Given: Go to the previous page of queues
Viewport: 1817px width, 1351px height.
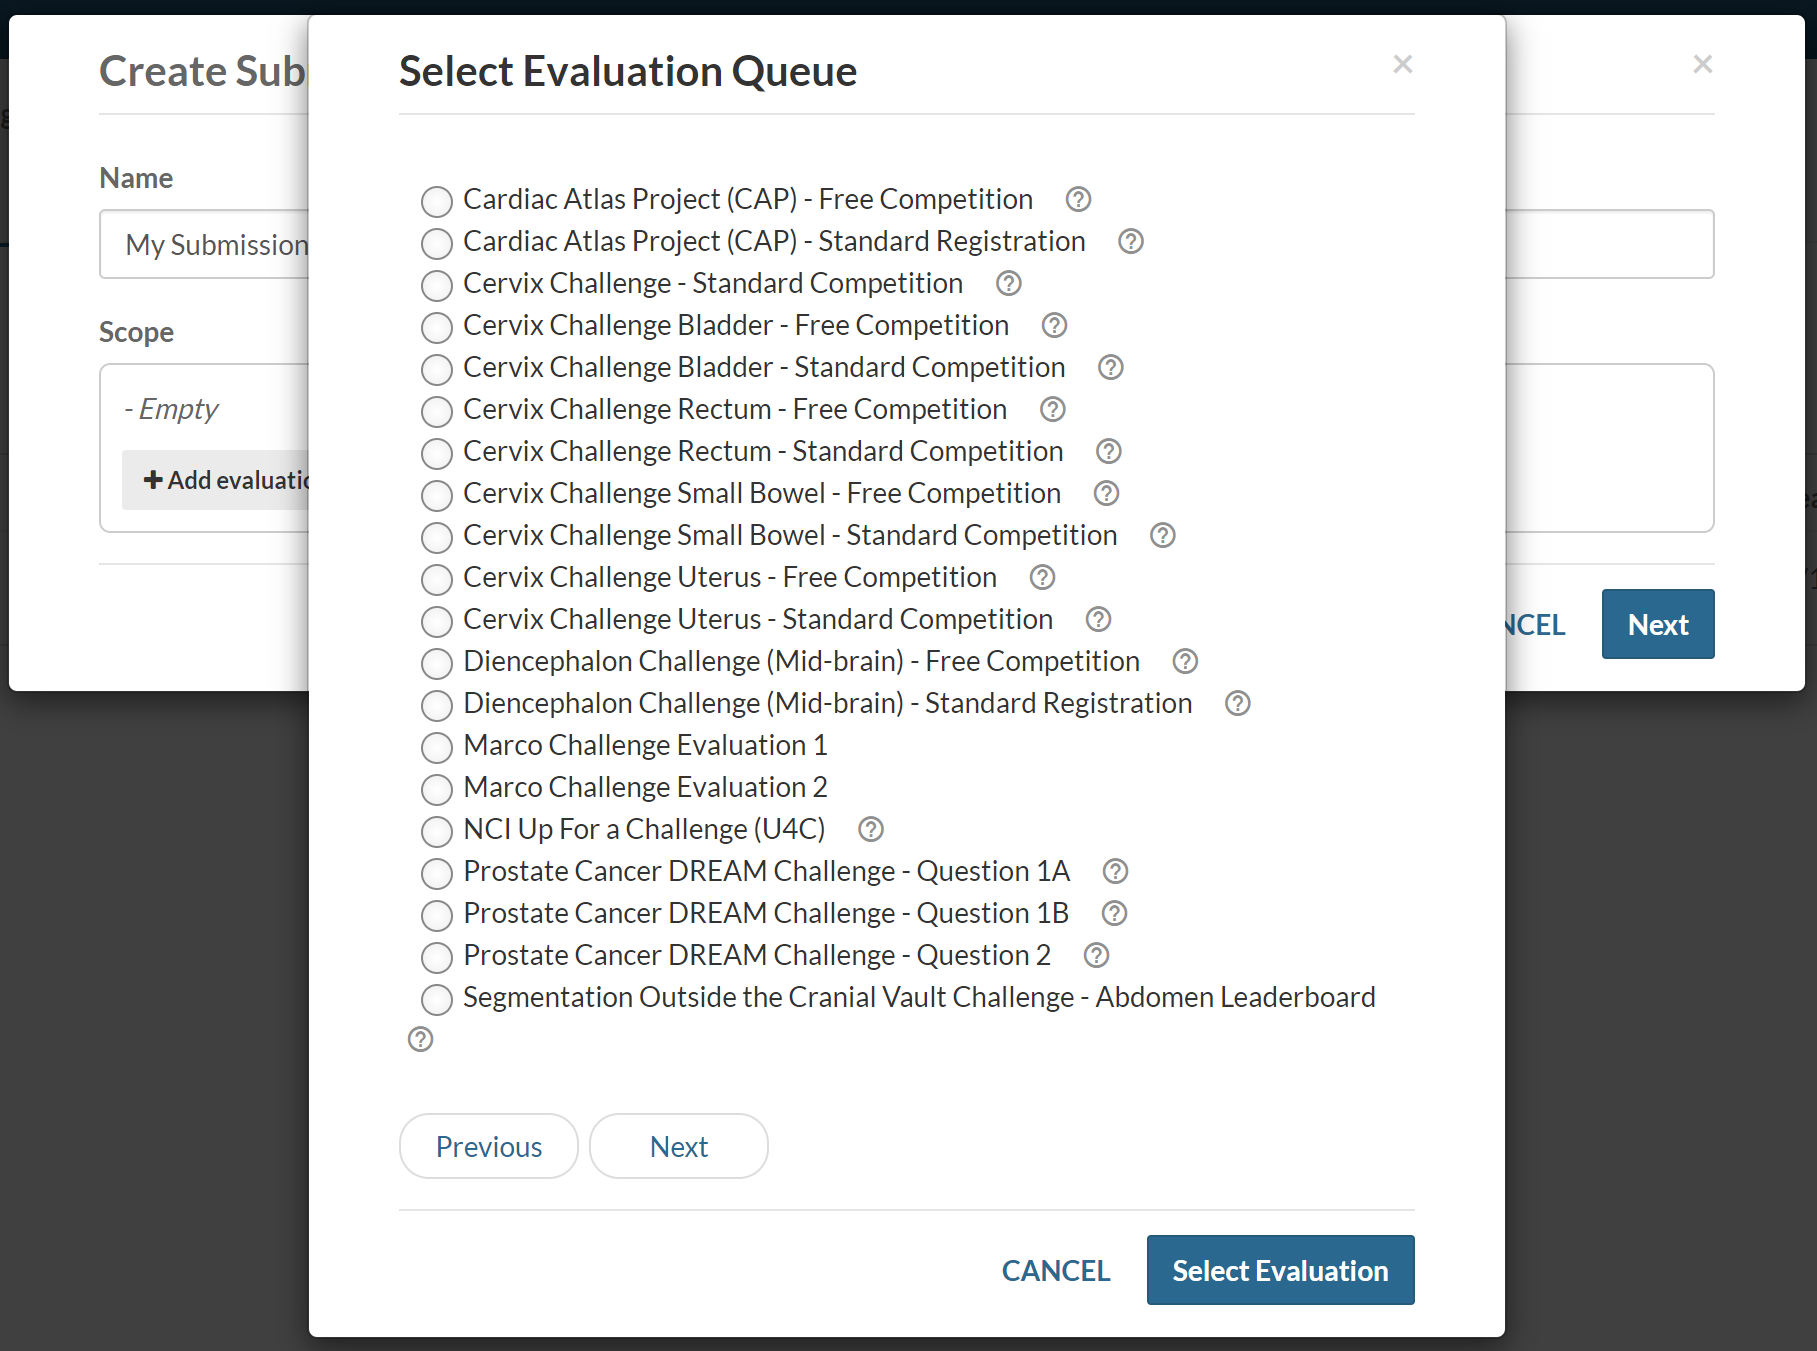Looking at the screenshot, I should (x=488, y=1146).
